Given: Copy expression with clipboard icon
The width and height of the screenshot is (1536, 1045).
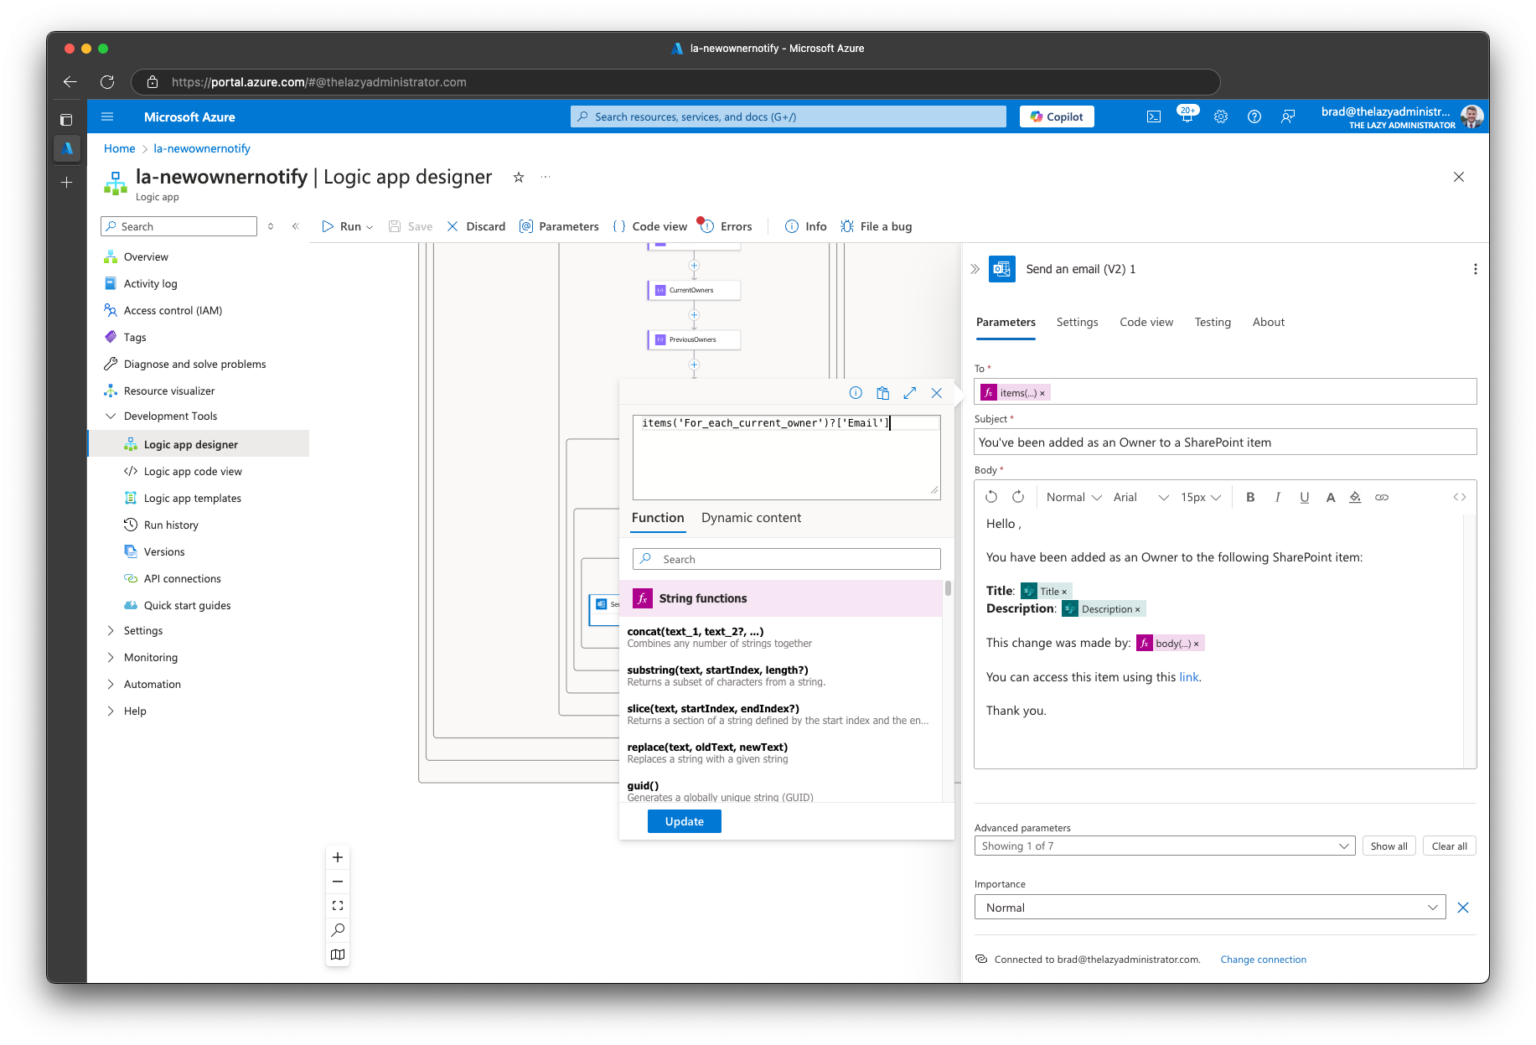Looking at the screenshot, I should [883, 393].
